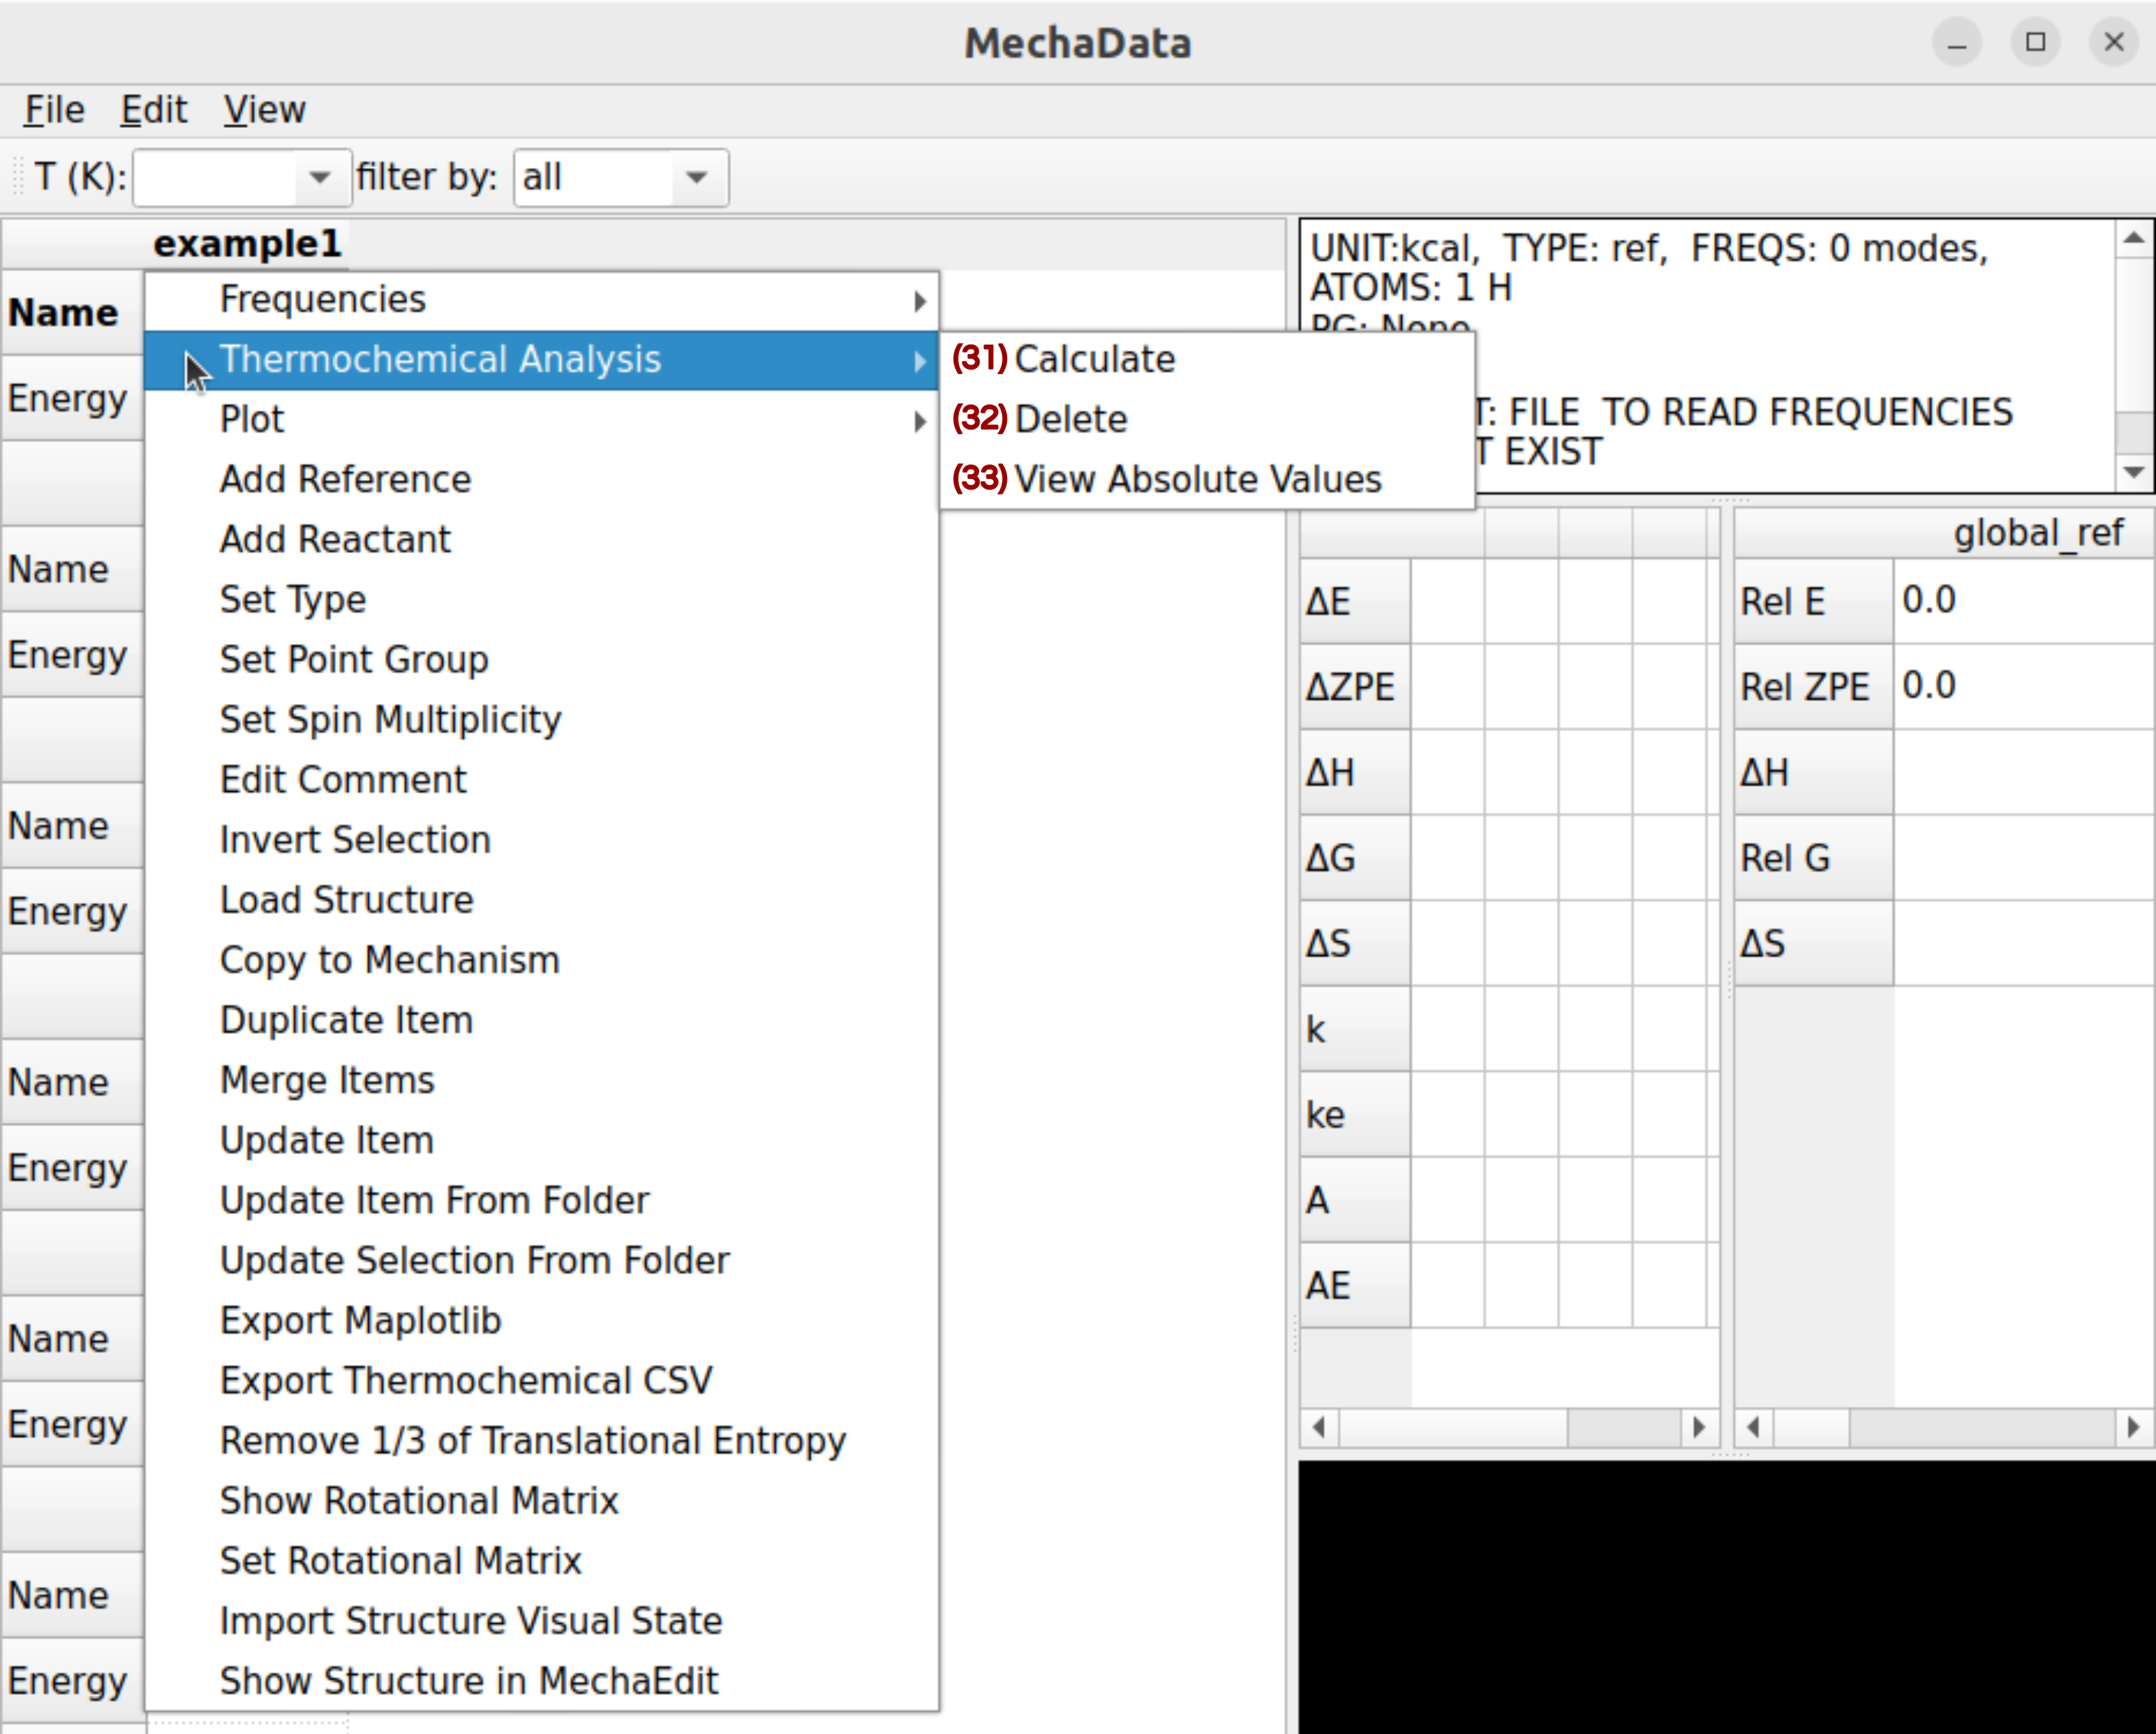The height and width of the screenshot is (1734, 2156).
Task: Select the k row header
Action: (1355, 1029)
